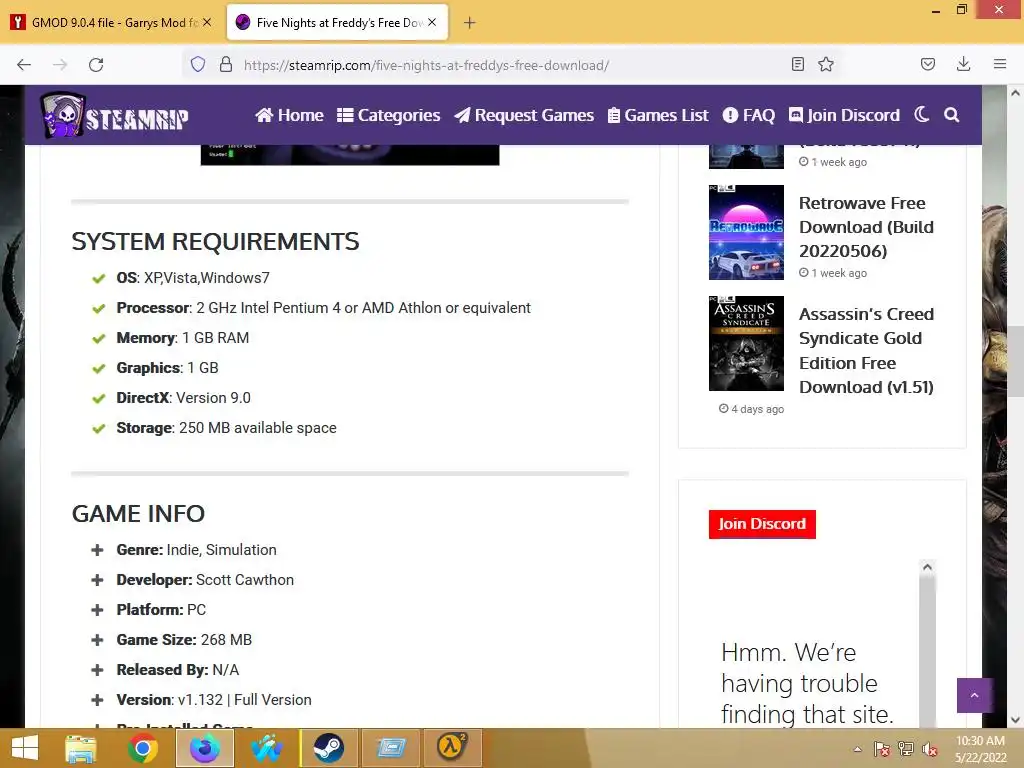Open Games List page

658,115
